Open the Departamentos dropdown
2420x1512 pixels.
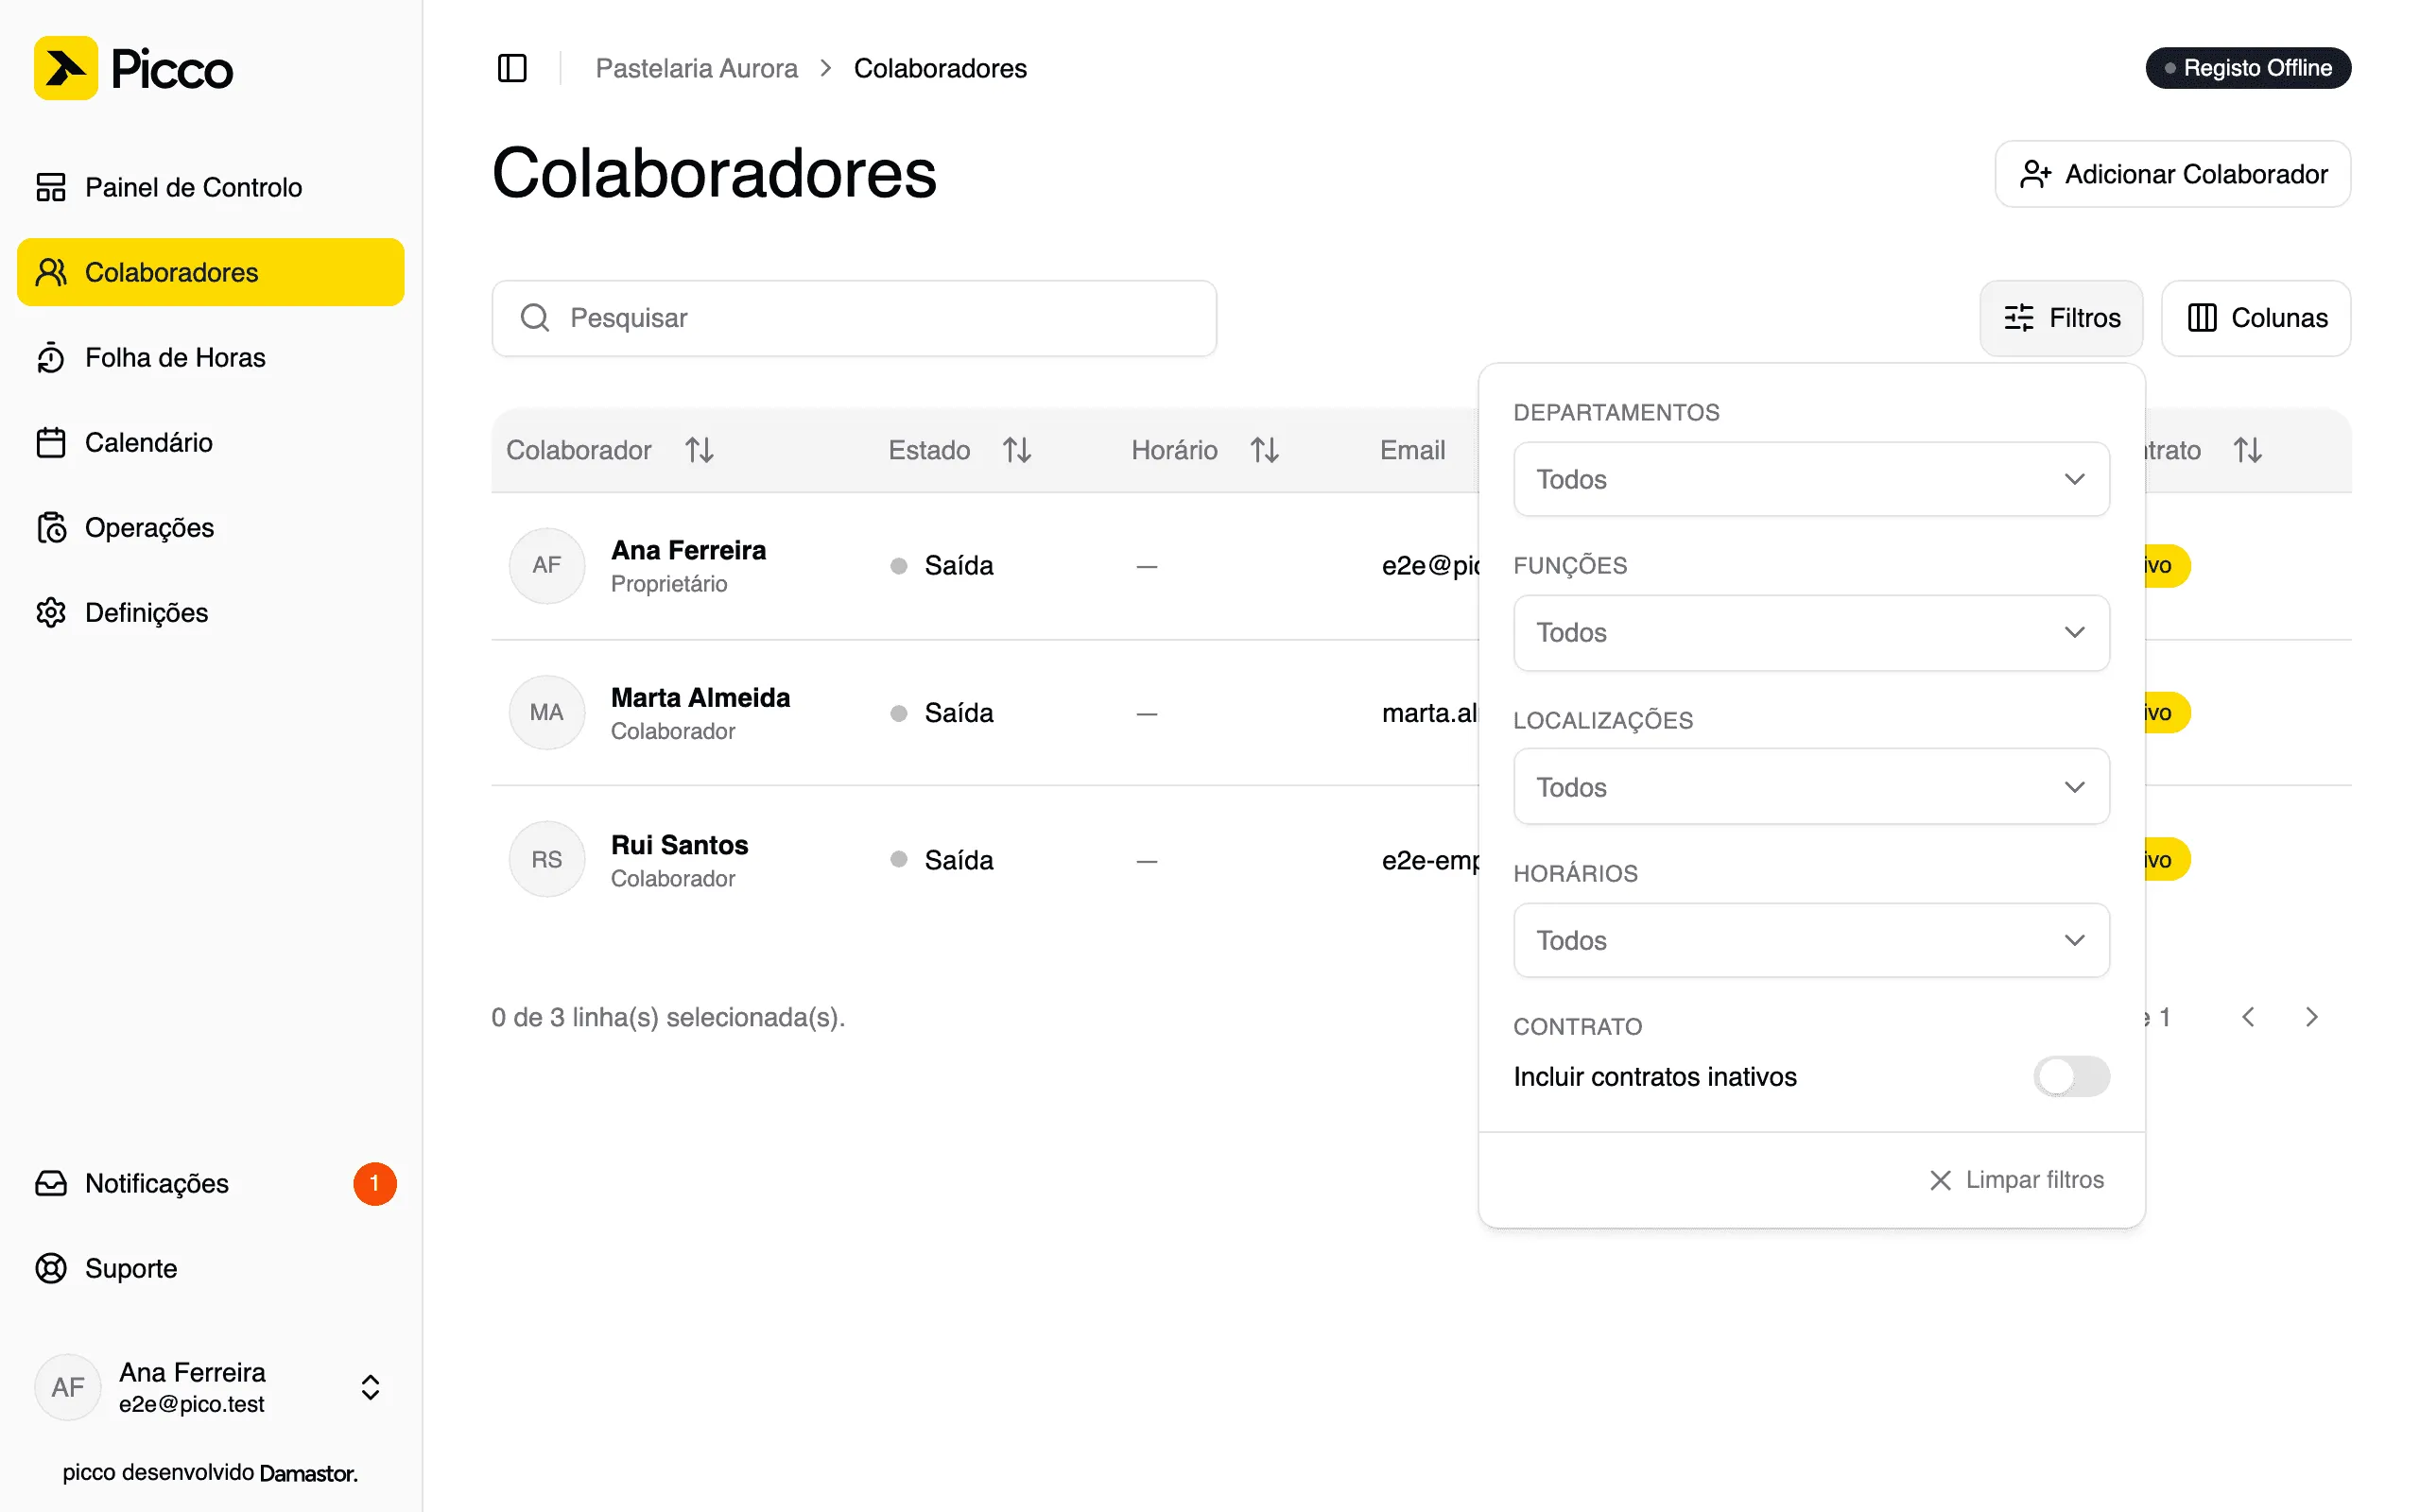(1811, 479)
